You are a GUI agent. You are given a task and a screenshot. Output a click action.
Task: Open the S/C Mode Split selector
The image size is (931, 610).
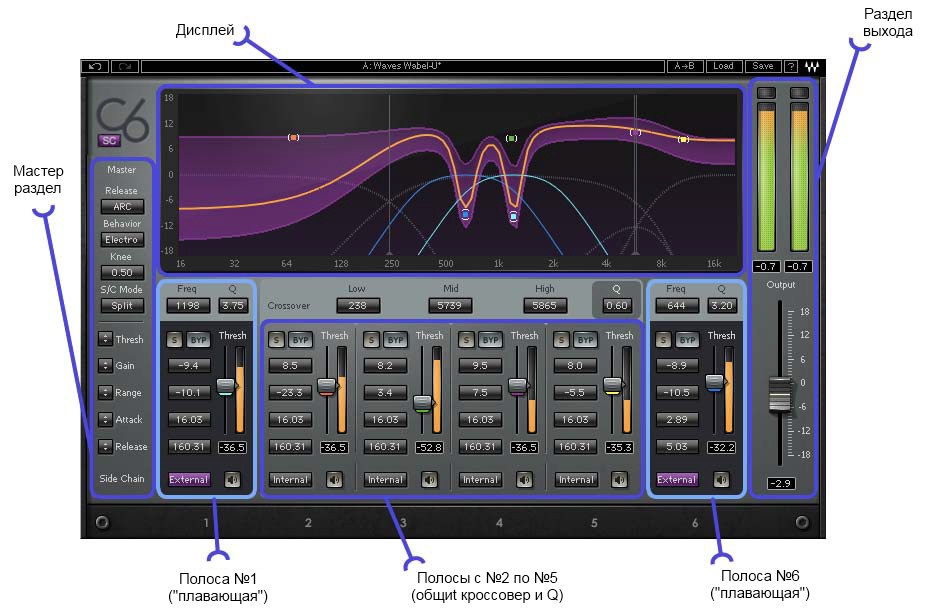tap(121, 306)
